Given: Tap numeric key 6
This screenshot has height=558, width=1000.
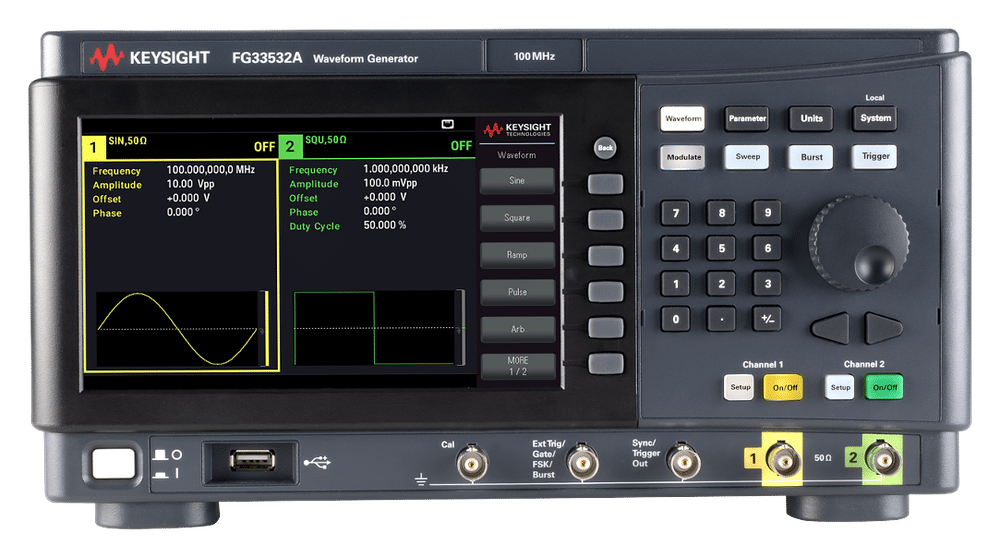Looking at the screenshot, I should coord(767,249).
